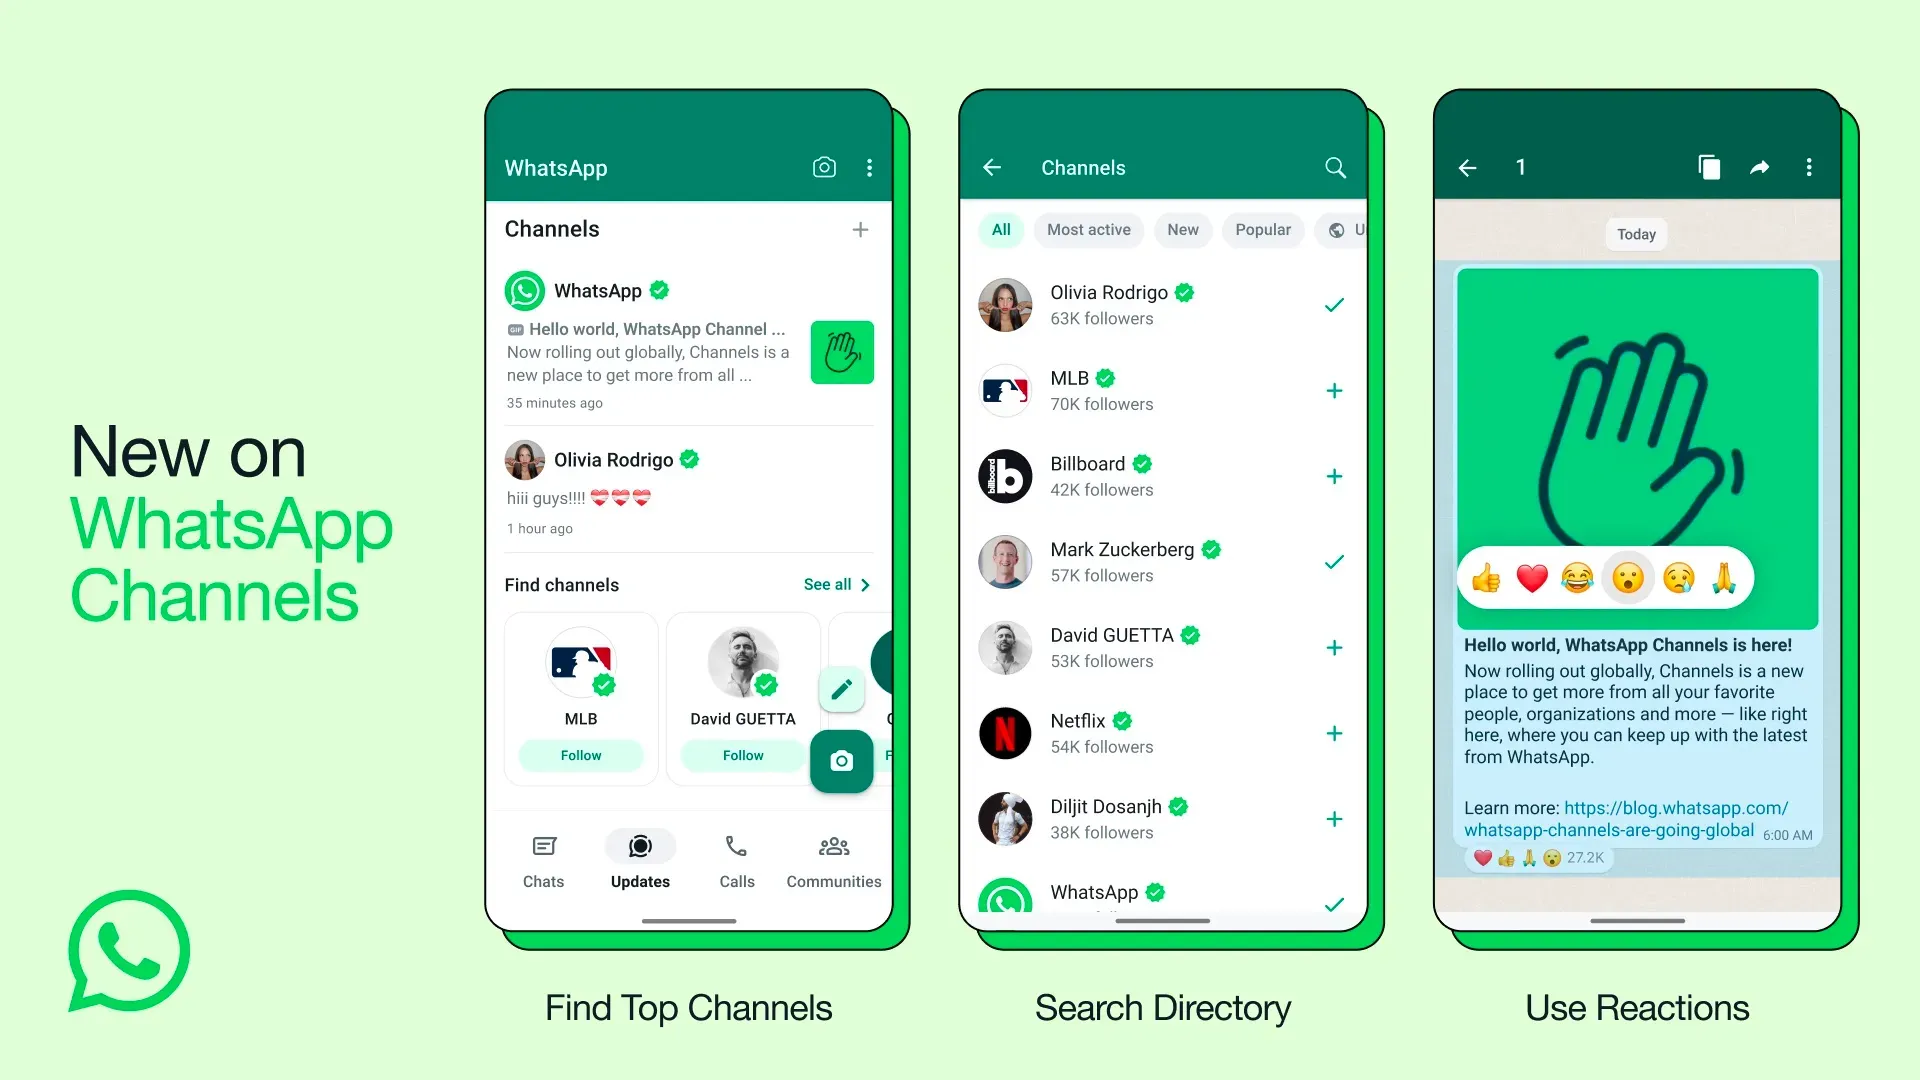Select Popular filter in Channels directory
Viewport: 1920px width, 1080px height.
pos(1263,229)
